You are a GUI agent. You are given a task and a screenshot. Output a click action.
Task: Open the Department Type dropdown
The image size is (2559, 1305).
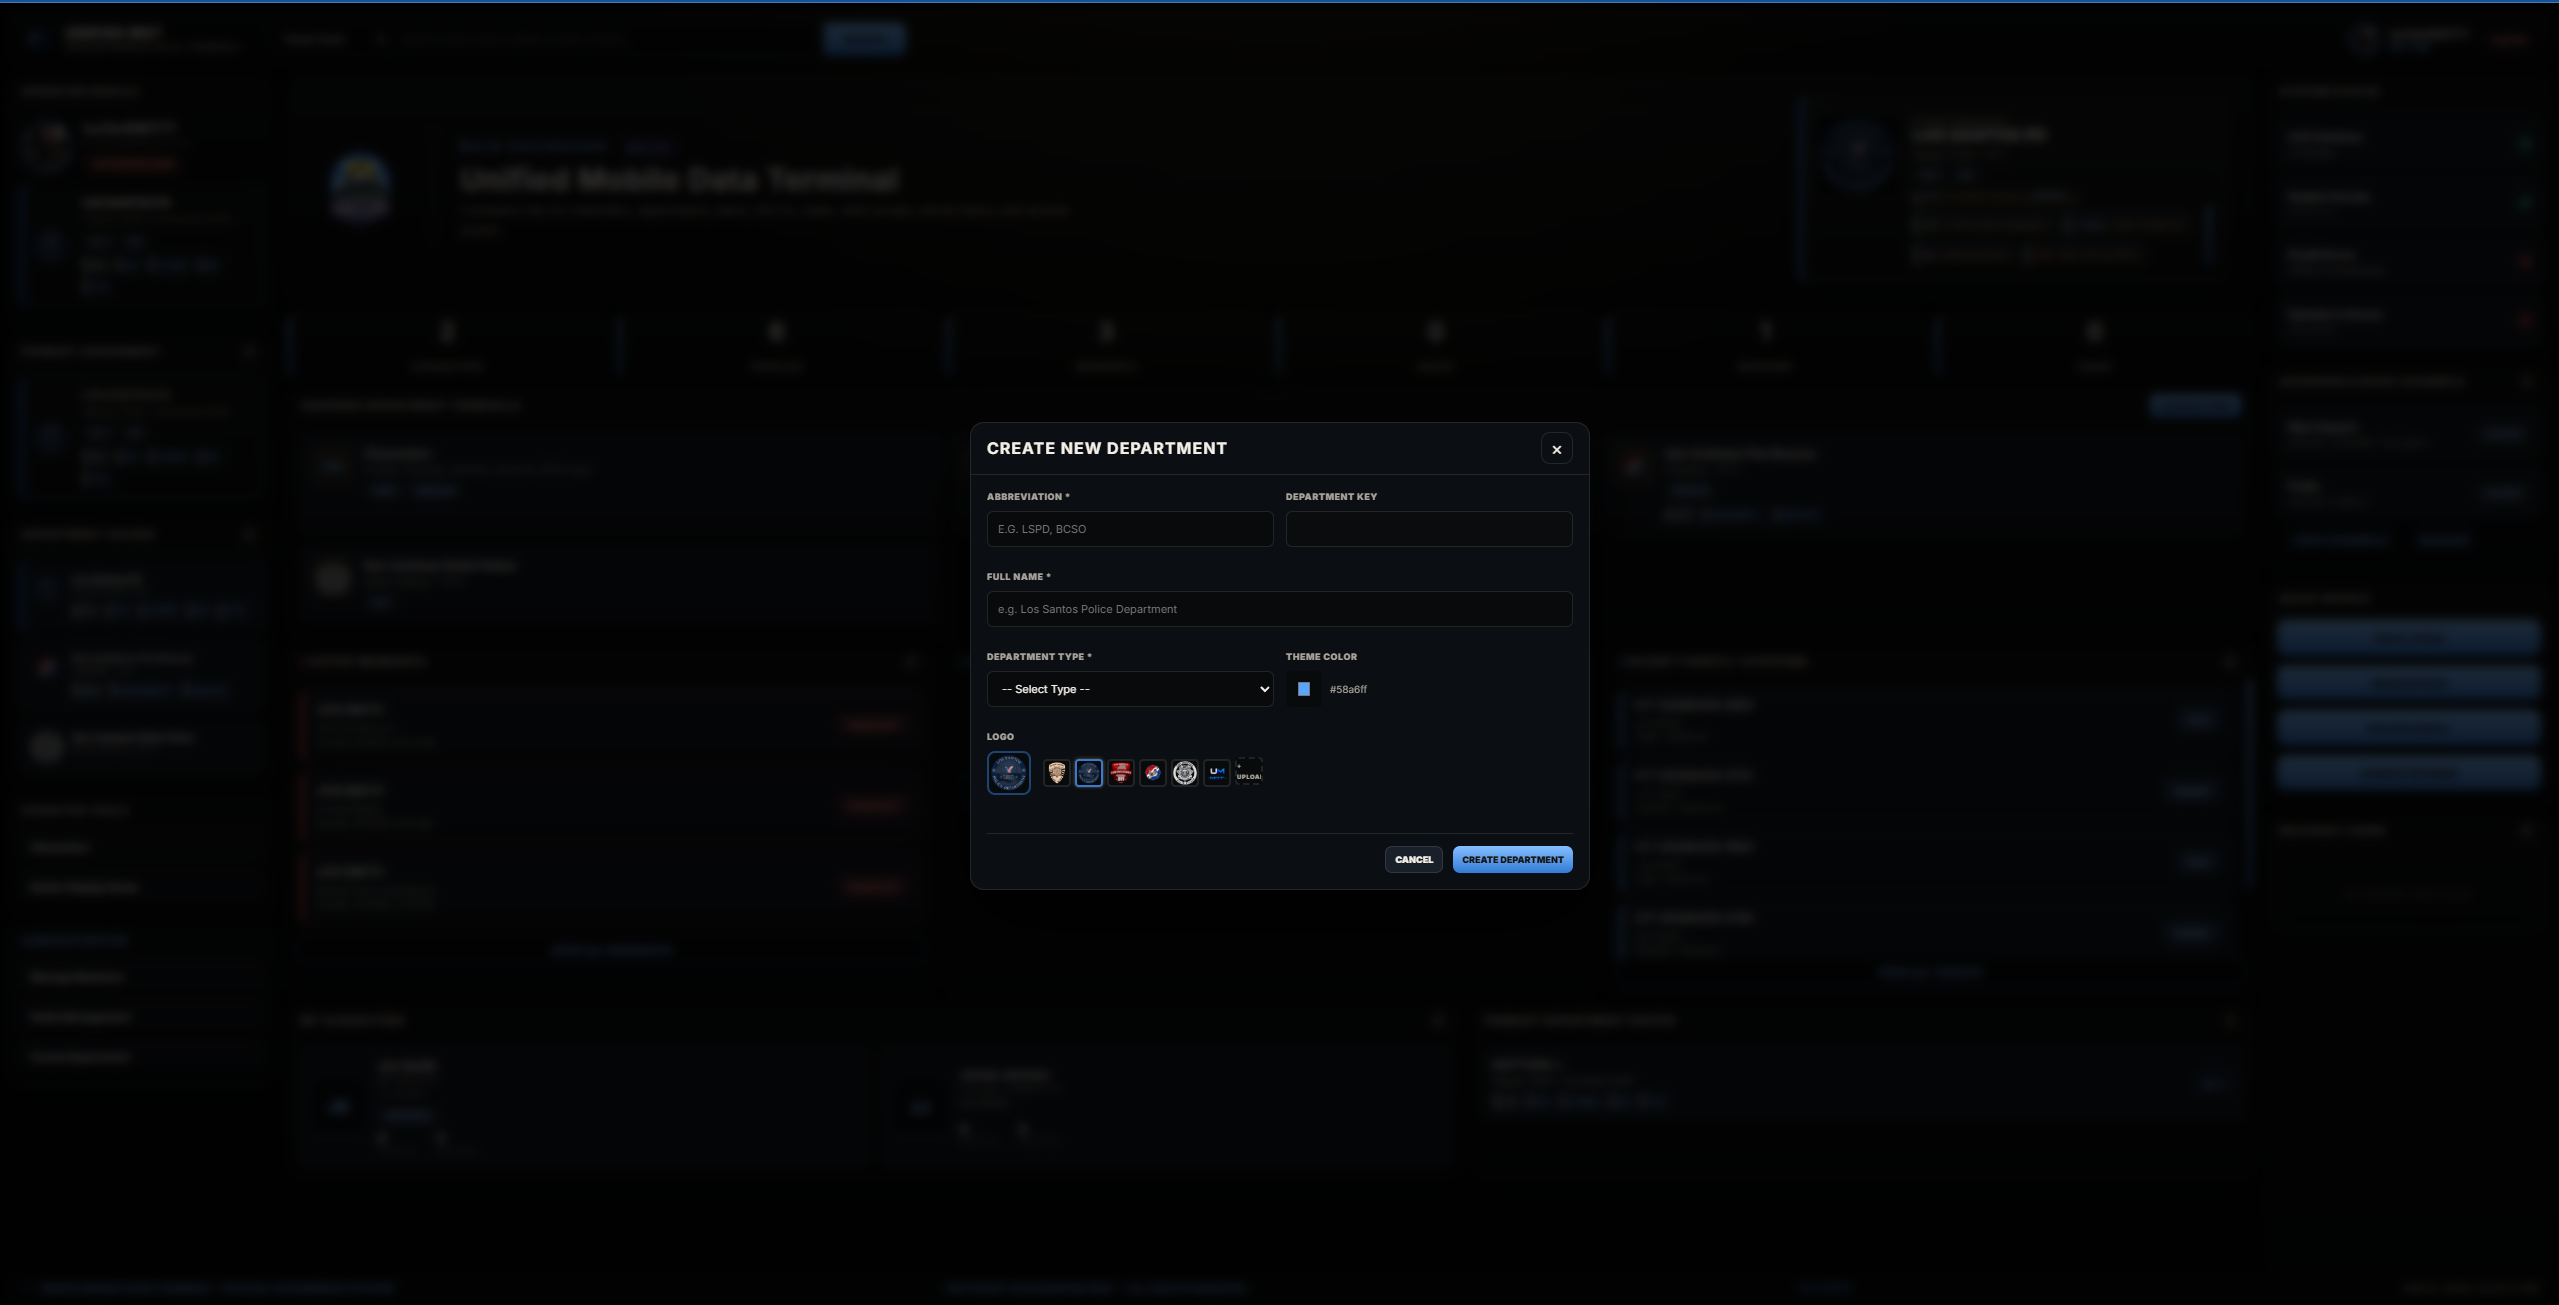(1130, 689)
